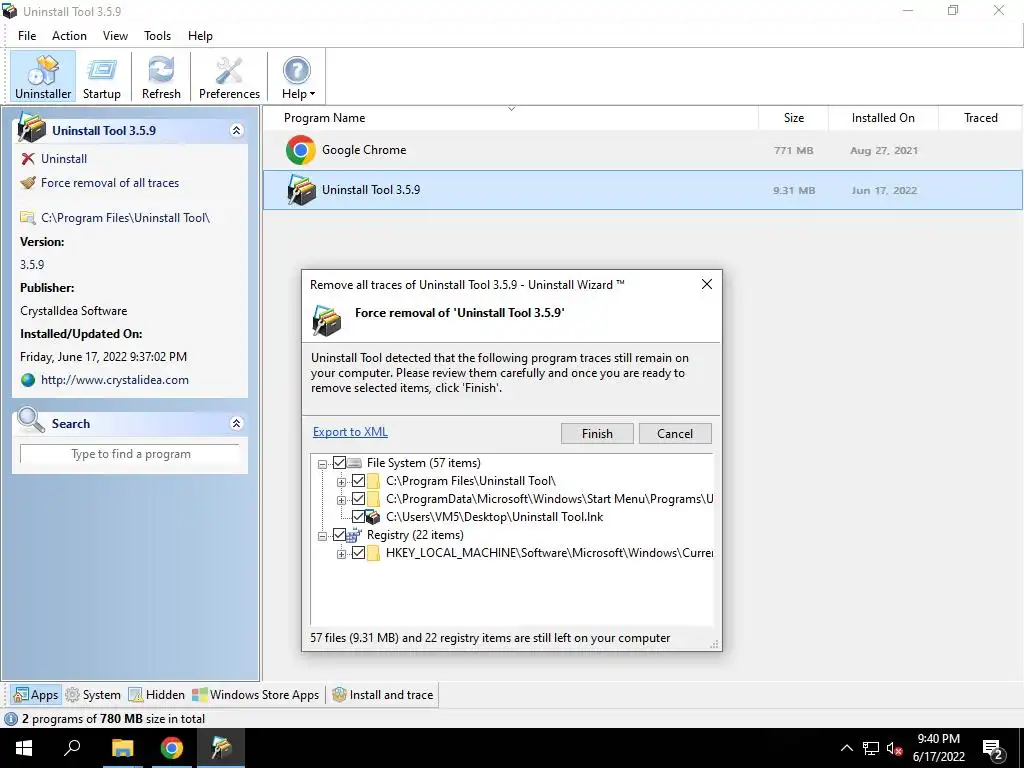Screen dimensions: 1024x768
Task: Open the Uninstaller toolbar section
Action: click(x=43, y=77)
